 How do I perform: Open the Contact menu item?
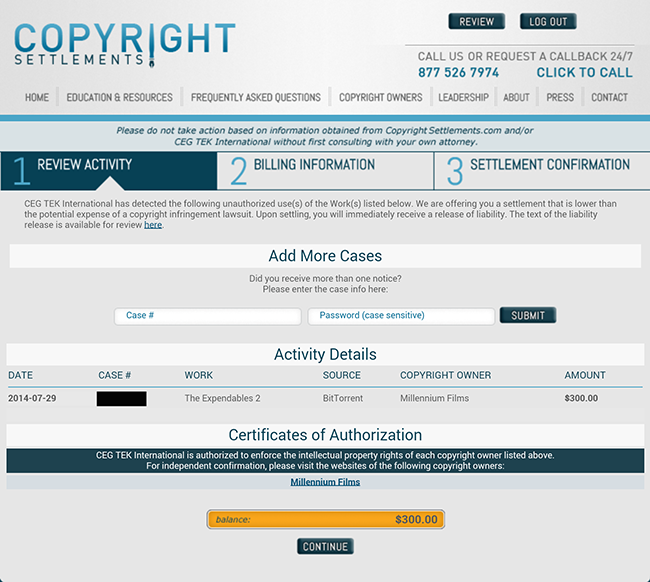pyautogui.click(x=609, y=97)
